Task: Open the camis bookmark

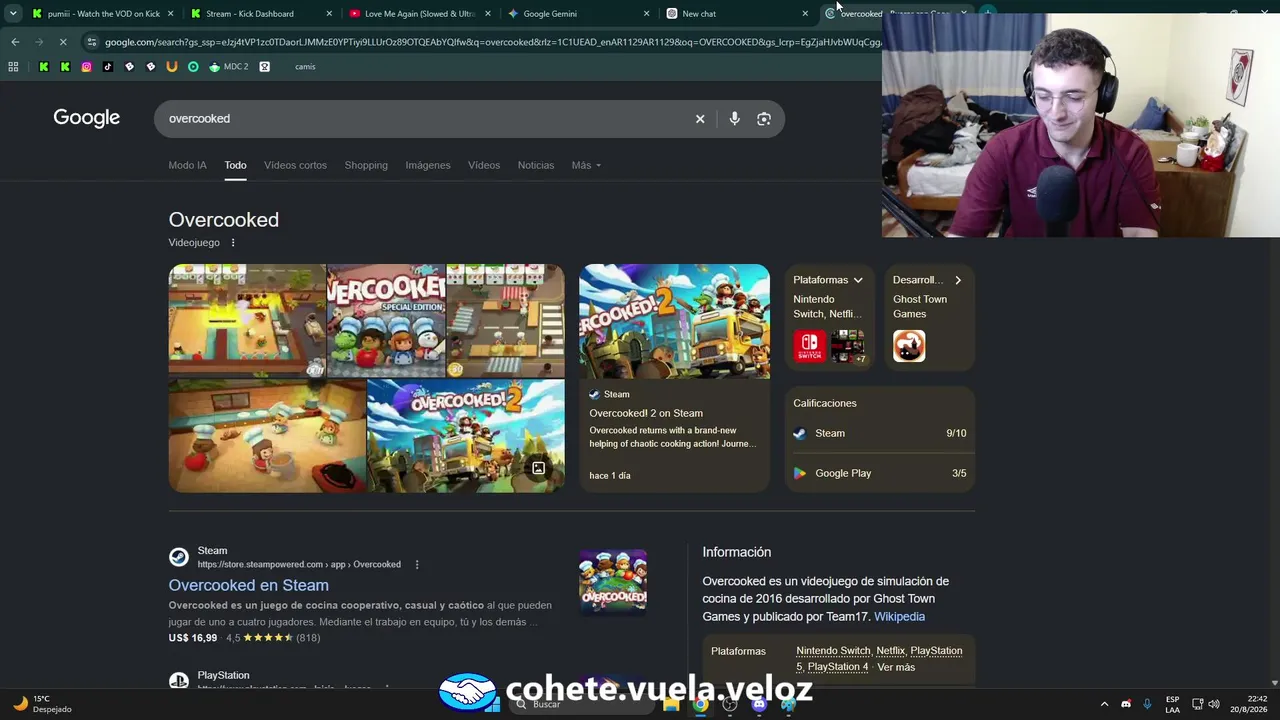Action: tap(305, 67)
